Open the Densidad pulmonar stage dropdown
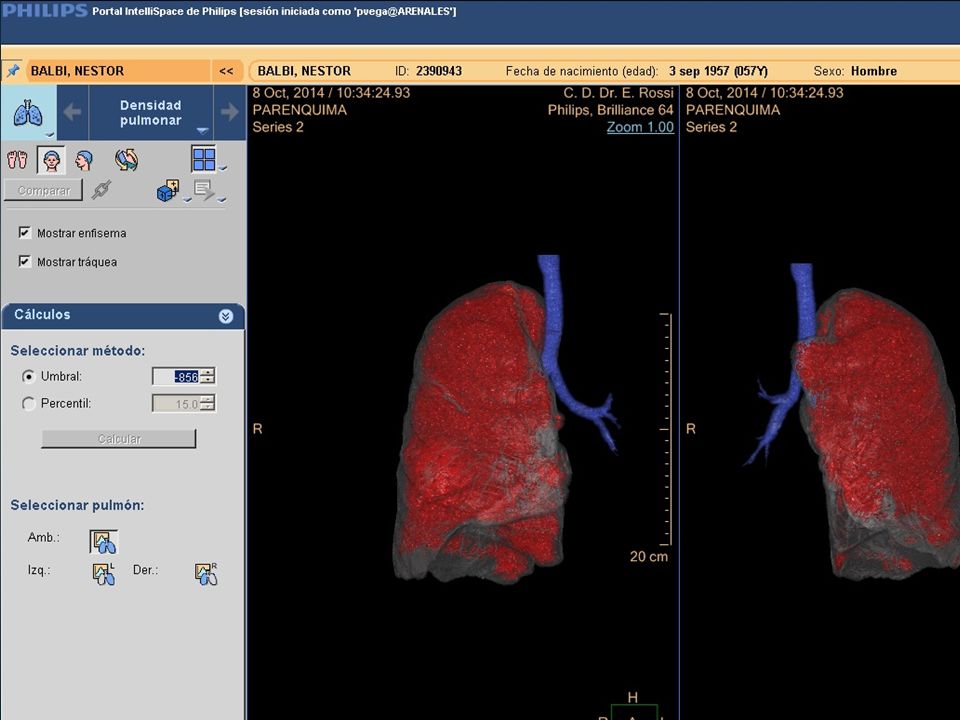960x720 pixels. [203, 130]
